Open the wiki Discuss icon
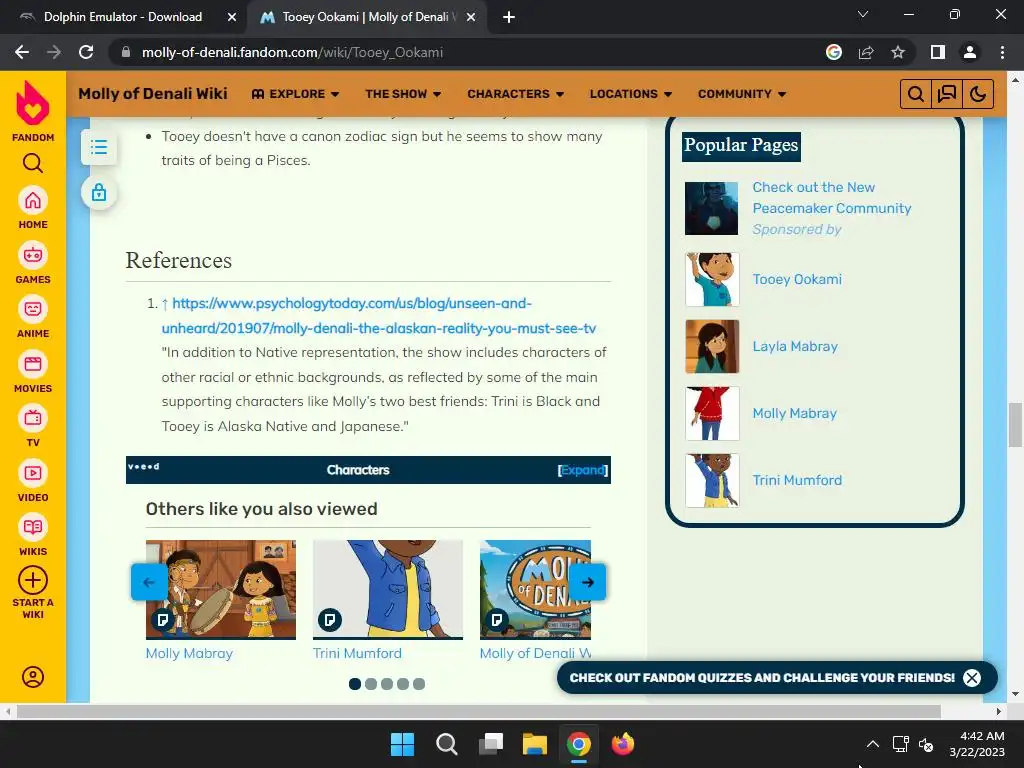The image size is (1024, 768). 946,94
